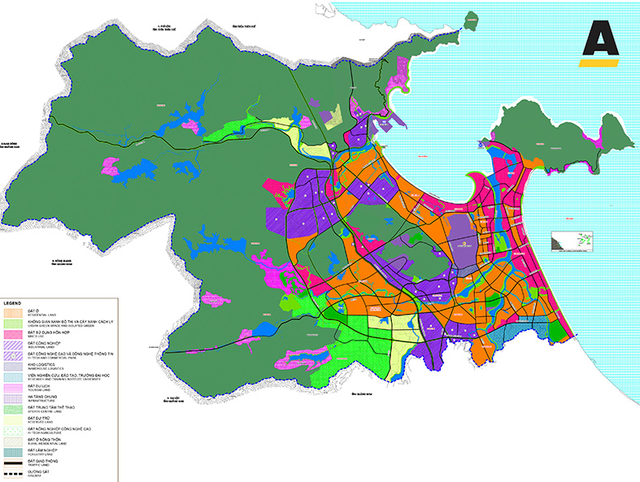640x482 pixels.
Task: Pick the Forestry Land teal swatch
Action: [14, 452]
